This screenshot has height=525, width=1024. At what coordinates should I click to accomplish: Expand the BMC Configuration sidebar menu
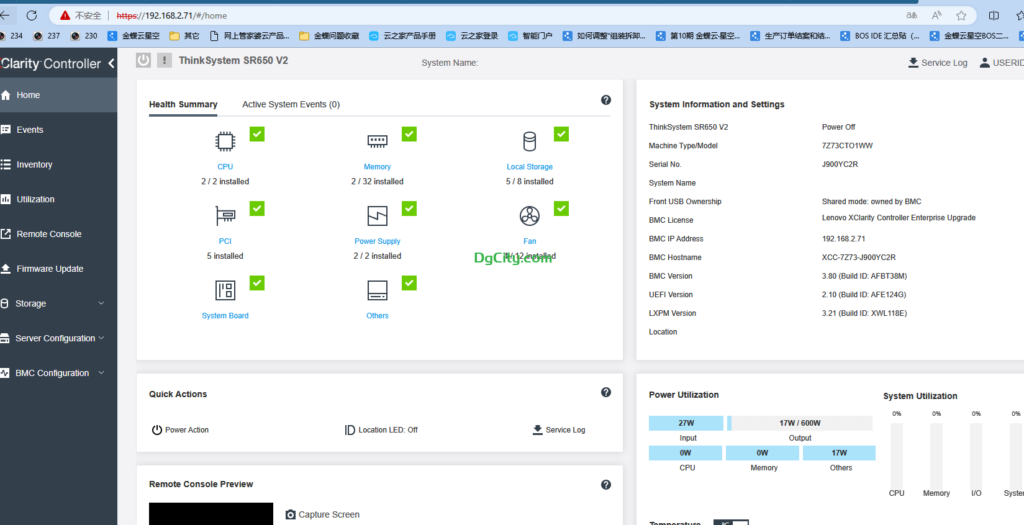point(59,373)
